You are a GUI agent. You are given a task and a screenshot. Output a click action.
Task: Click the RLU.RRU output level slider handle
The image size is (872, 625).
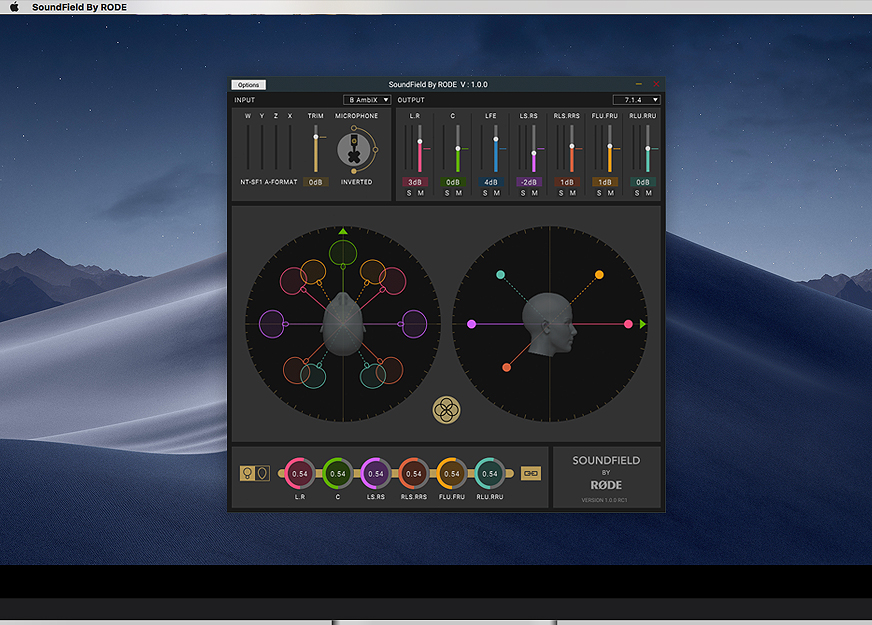coord(647,148)
